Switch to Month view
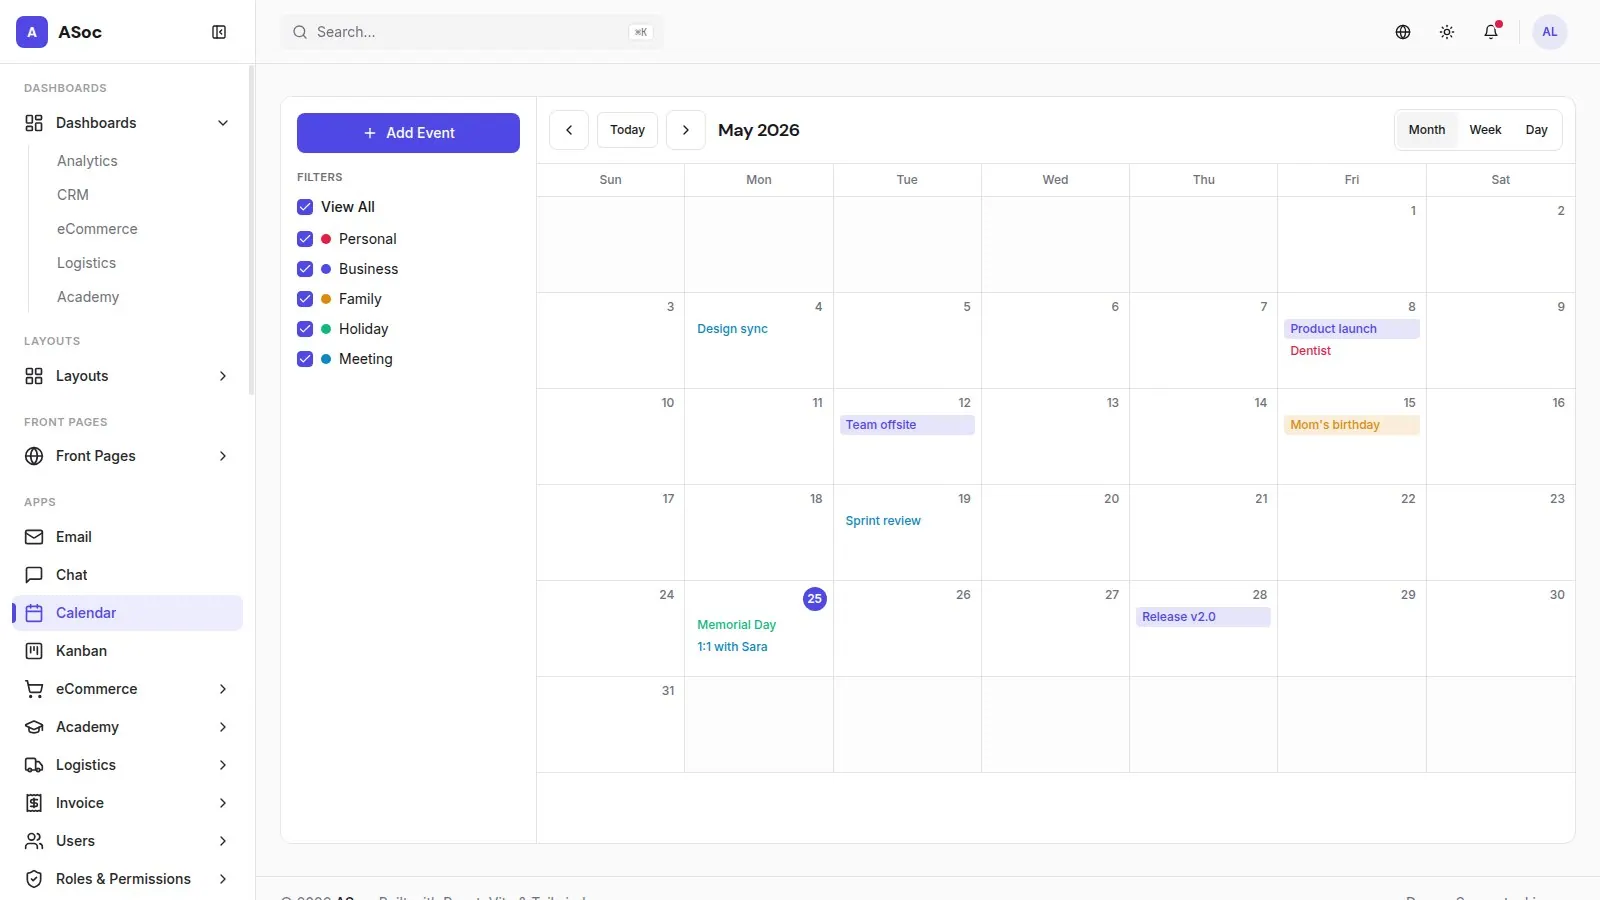This screenshot has height=900, width=1600. (1427, 130)
